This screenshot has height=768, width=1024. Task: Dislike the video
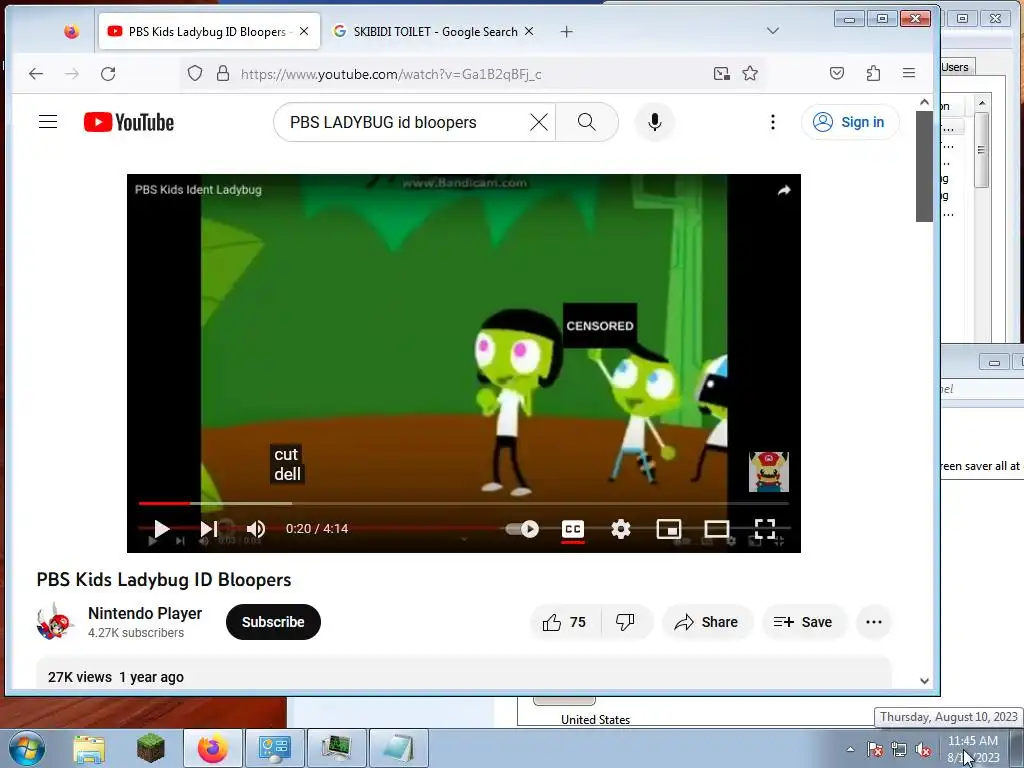(x=625, y=622)
